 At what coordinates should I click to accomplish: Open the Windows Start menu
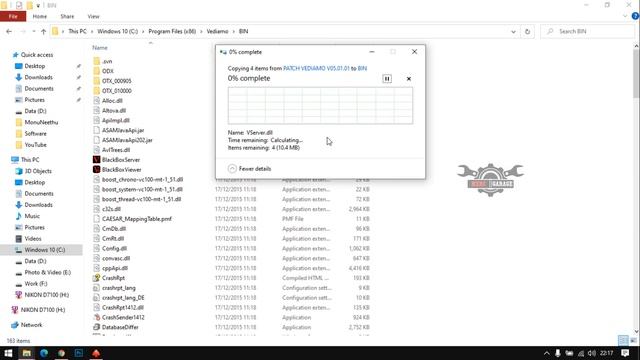8,353
